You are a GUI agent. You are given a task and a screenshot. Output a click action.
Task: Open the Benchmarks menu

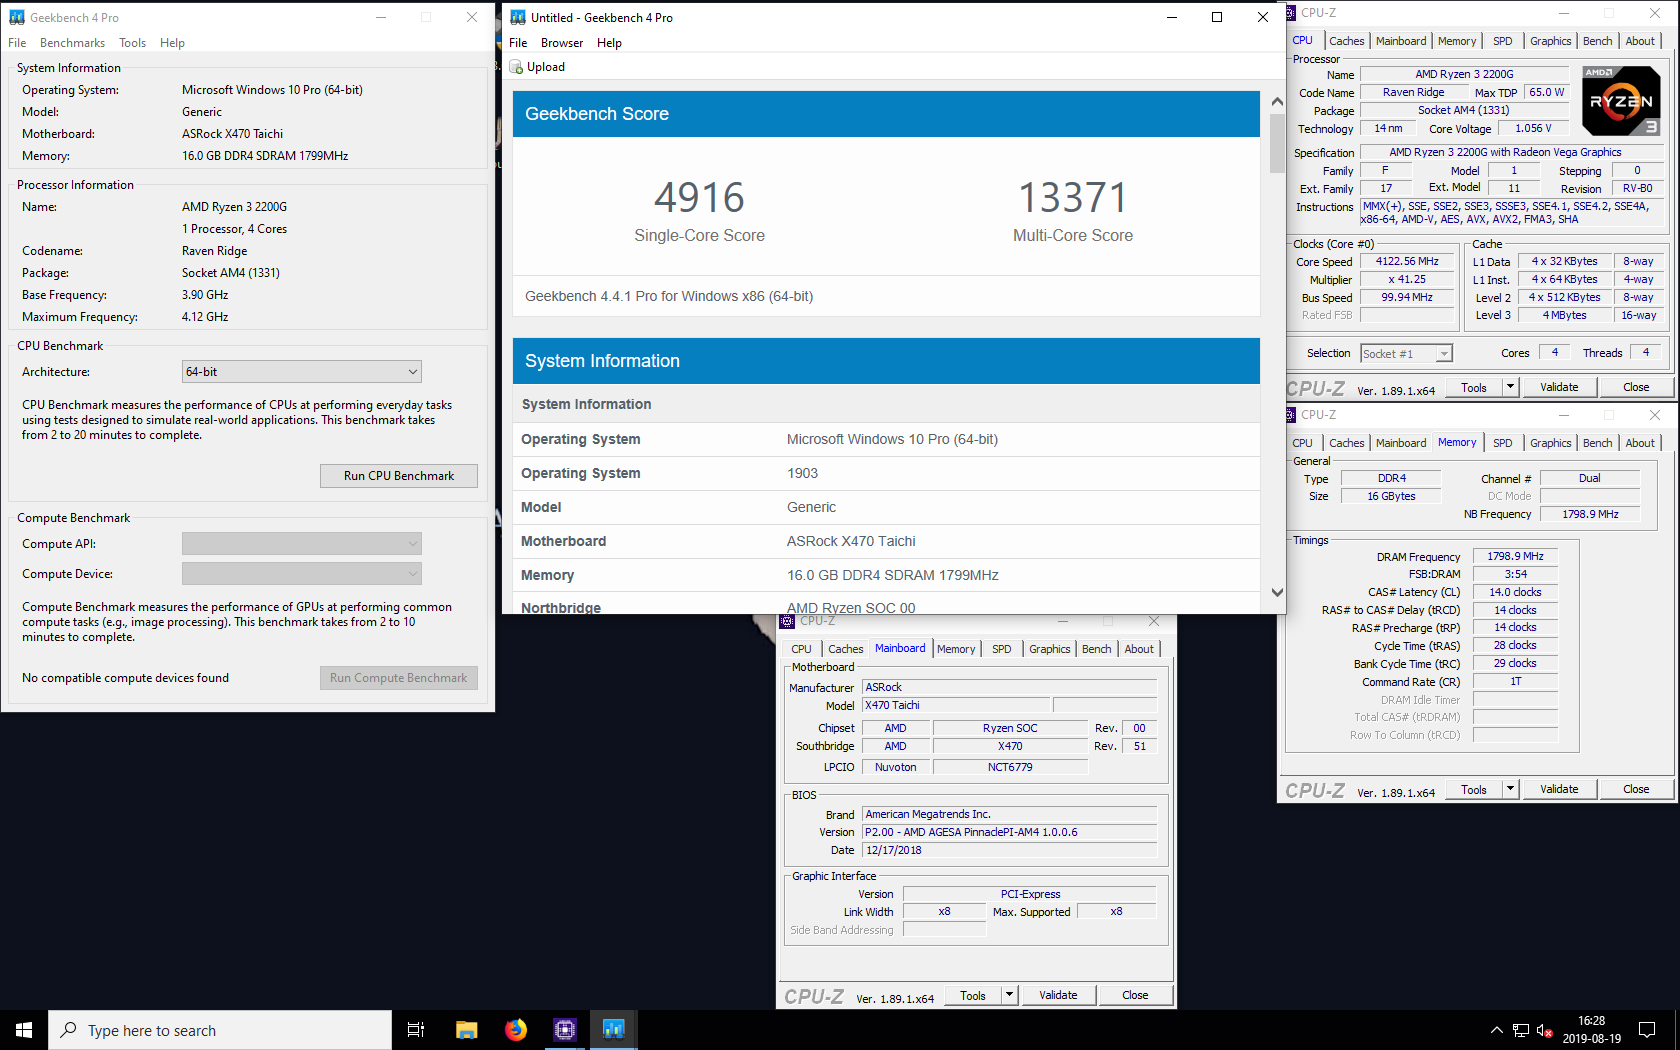(x=72, y=43)
